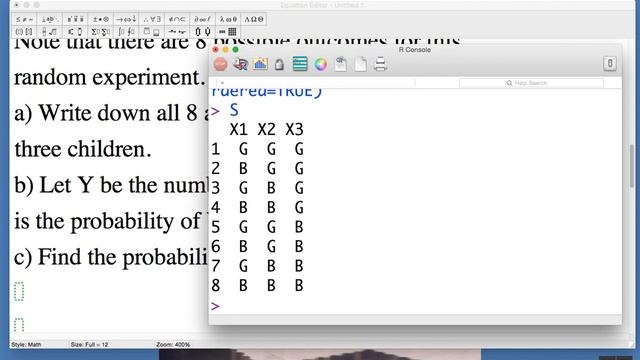Show command history striped list icon
This screenshot has height=360, width=640.
pyautogui.click(x=300, y=64)
